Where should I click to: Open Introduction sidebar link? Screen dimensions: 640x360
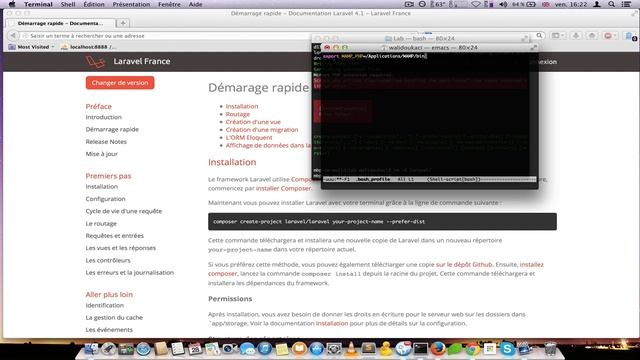[x=104, y=117]
